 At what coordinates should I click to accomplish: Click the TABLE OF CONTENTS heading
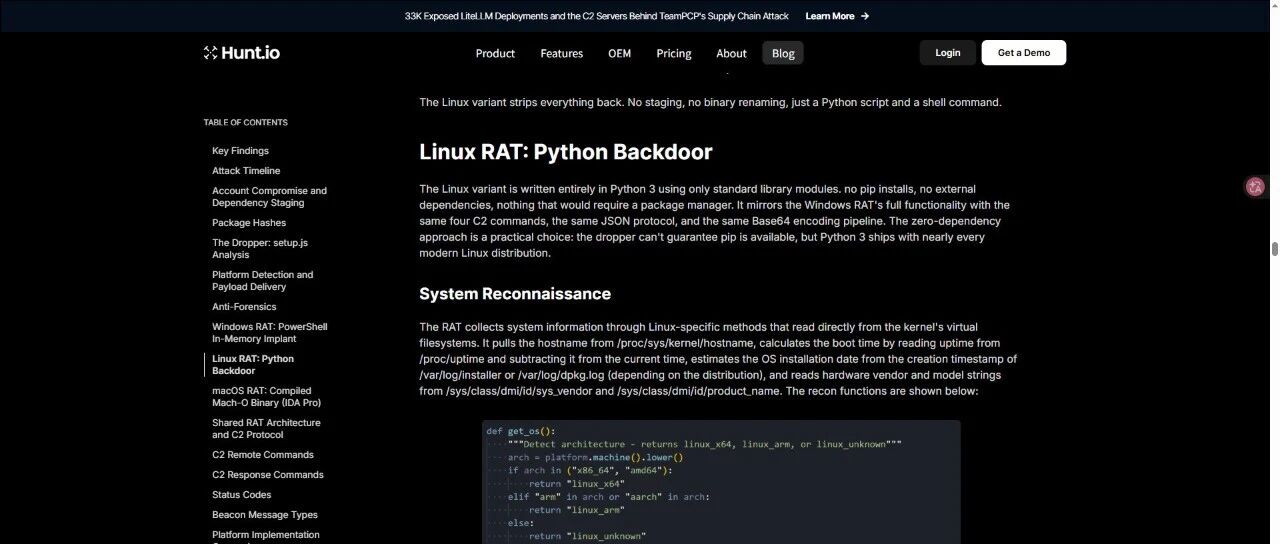coord(245,122)
